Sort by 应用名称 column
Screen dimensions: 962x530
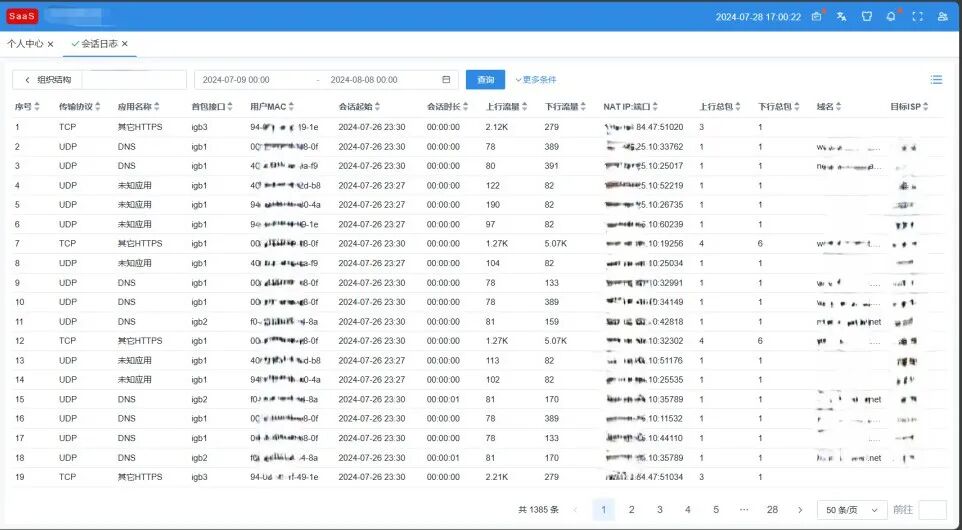coord(156,107)
